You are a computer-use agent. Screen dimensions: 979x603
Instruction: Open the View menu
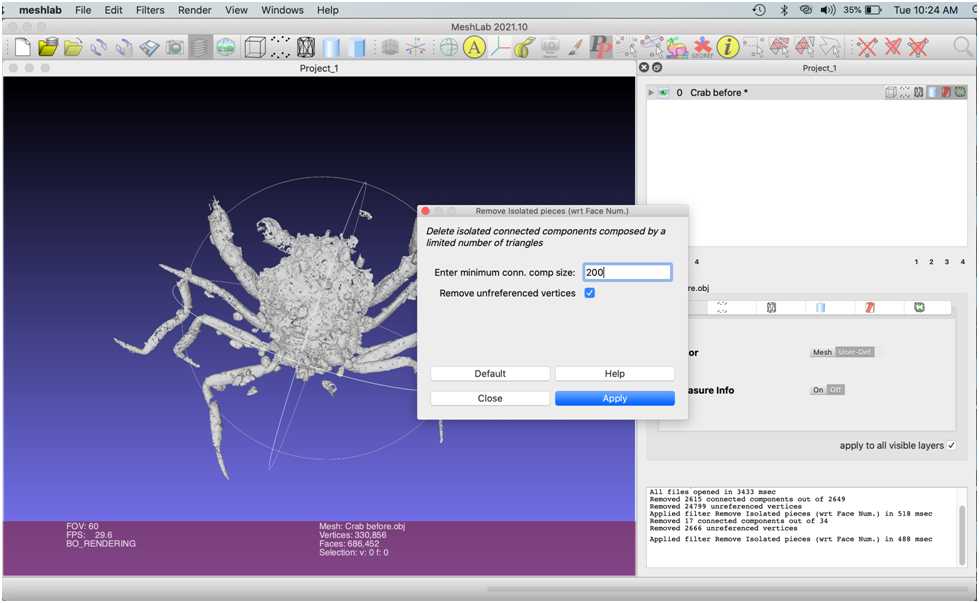(236, 10)
